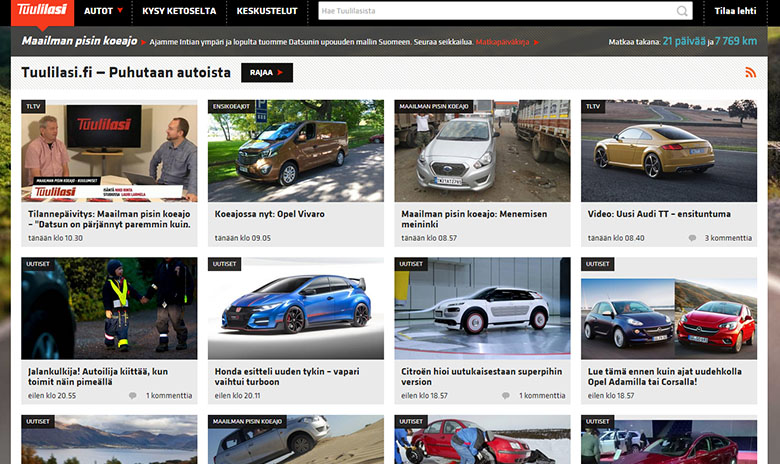Open 'Tilannepäivitys: Maailman pisin koeajo' headline
The width and height of the screenshot is (780, 464).
click(109, 219)
